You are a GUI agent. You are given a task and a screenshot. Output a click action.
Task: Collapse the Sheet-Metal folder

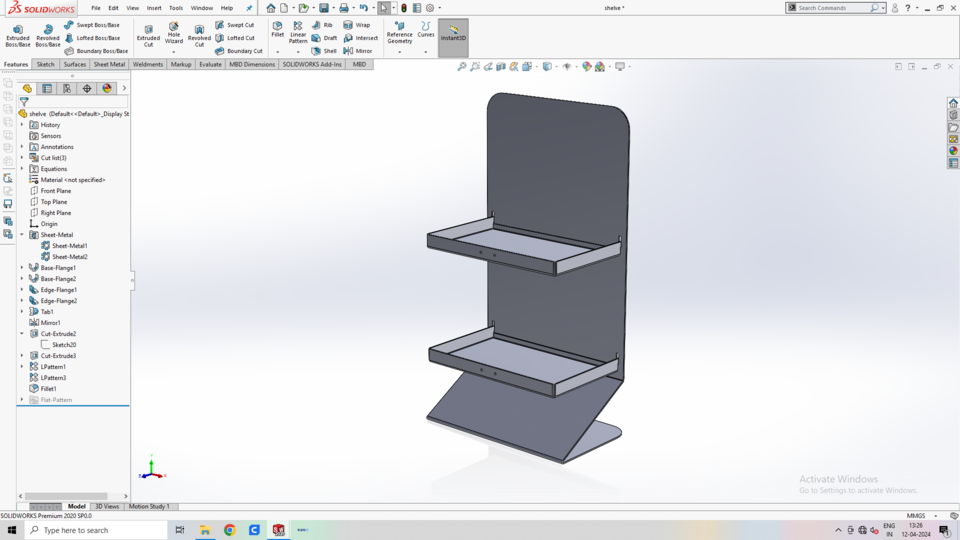pyautogui.click(x=22, y=234)
